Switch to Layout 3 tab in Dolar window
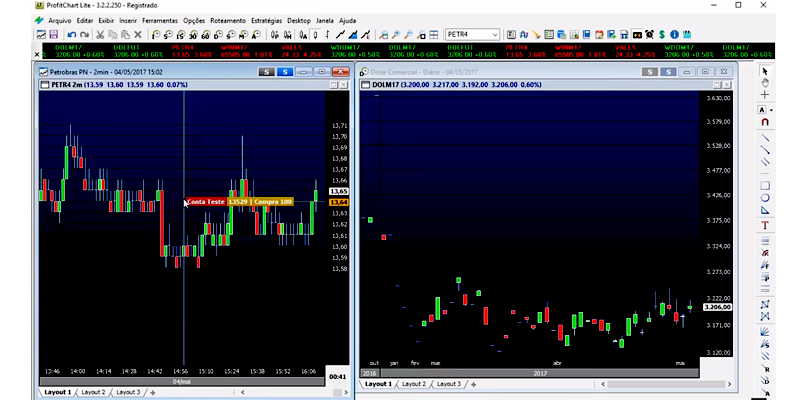This screenshot has width=800, height=400. (x=448, y=384)
